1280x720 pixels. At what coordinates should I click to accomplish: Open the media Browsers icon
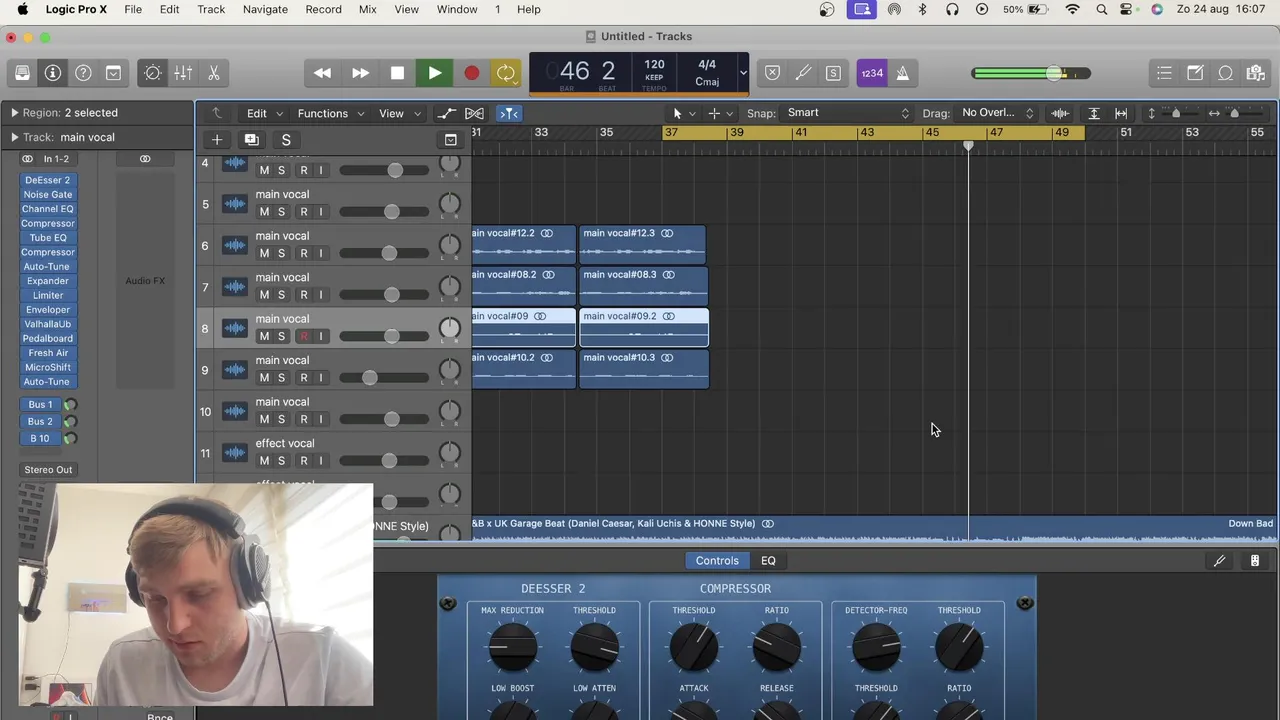point(1256,73)
